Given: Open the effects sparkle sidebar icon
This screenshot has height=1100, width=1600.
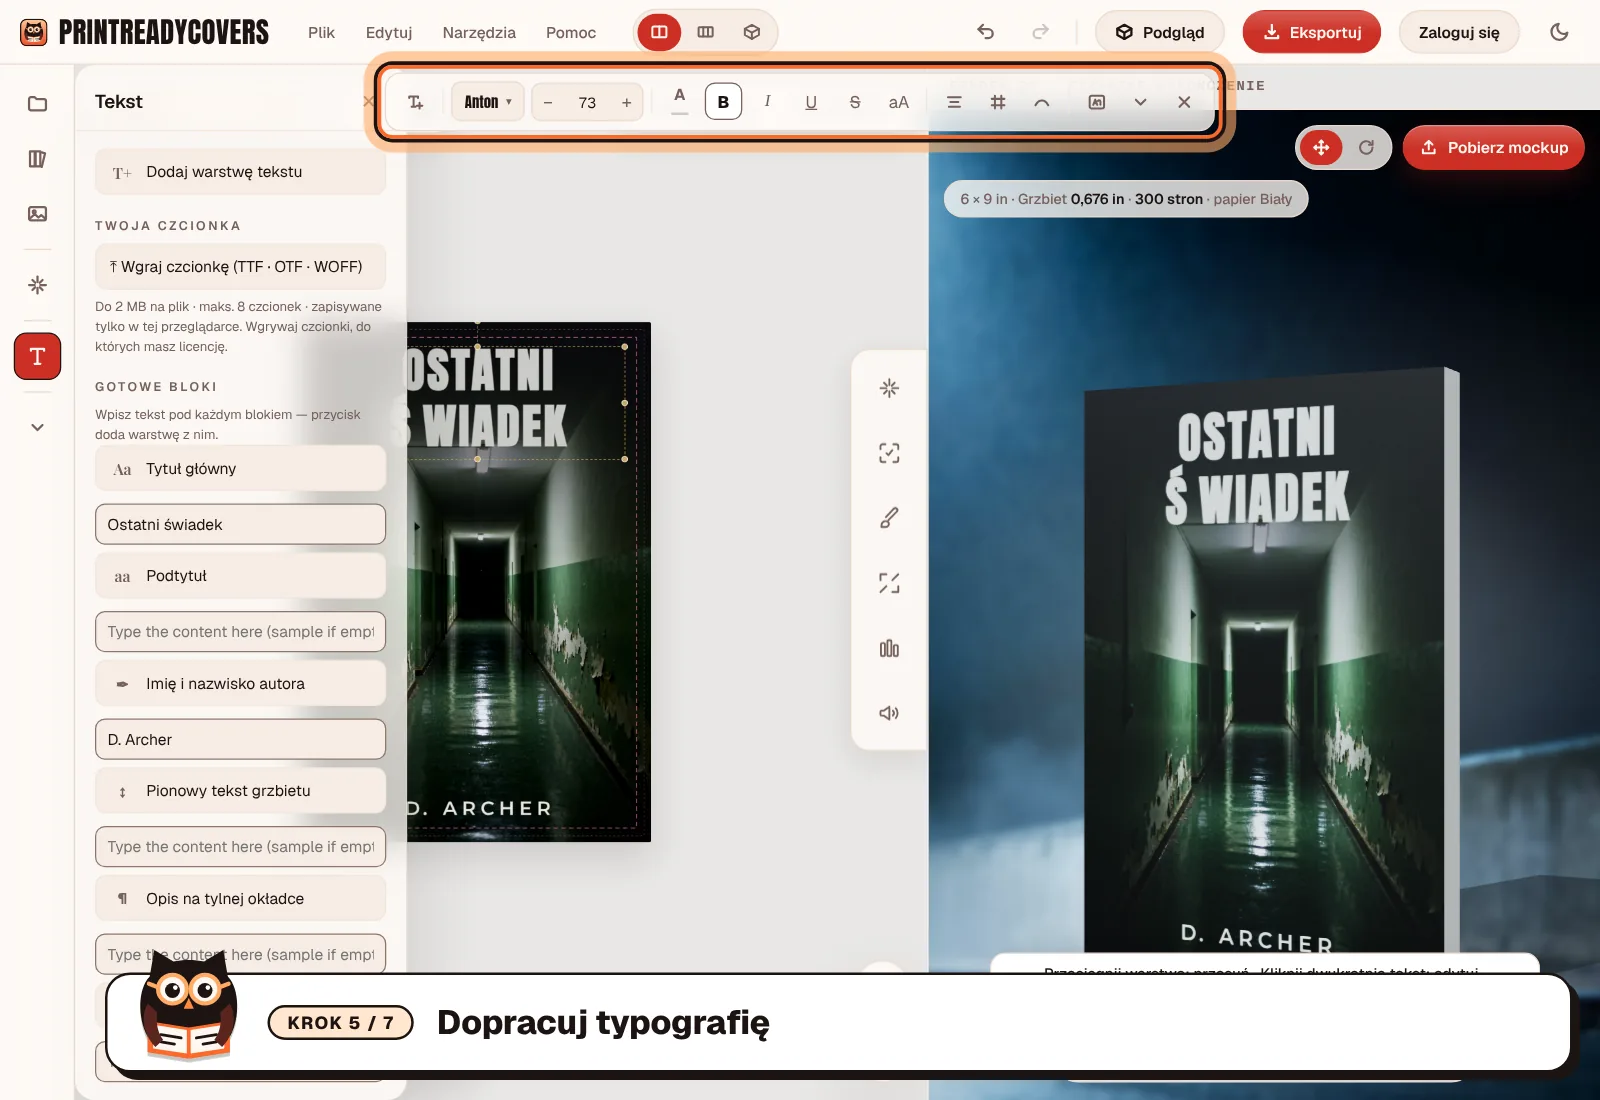Looking at the screenshot, I should click(x=37, y=285).
